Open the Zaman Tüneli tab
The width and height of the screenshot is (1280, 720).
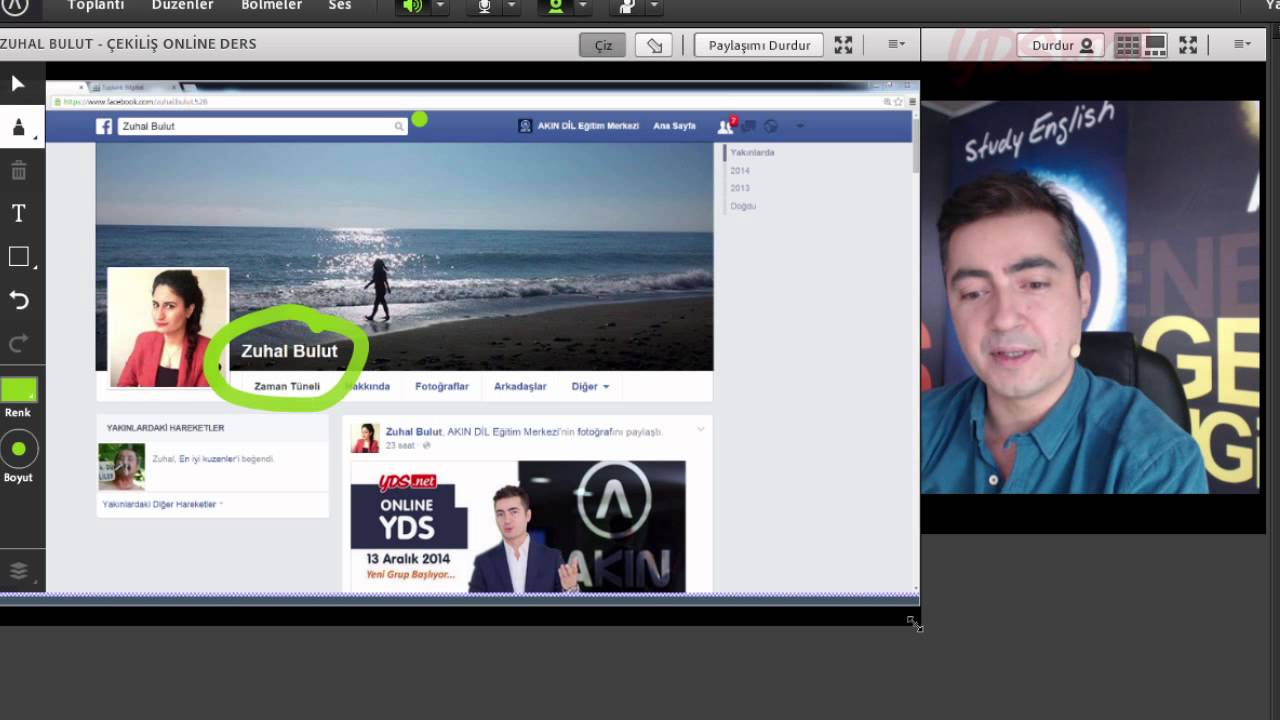tap(287, 386)
